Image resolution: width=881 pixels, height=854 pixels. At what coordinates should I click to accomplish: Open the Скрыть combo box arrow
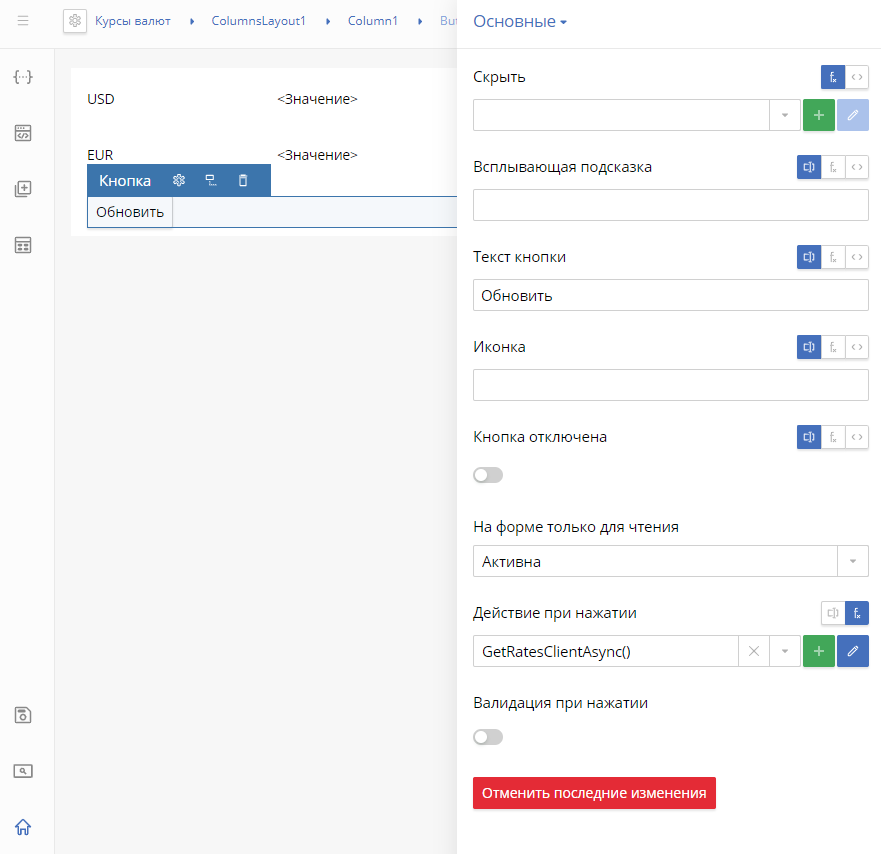785,115
